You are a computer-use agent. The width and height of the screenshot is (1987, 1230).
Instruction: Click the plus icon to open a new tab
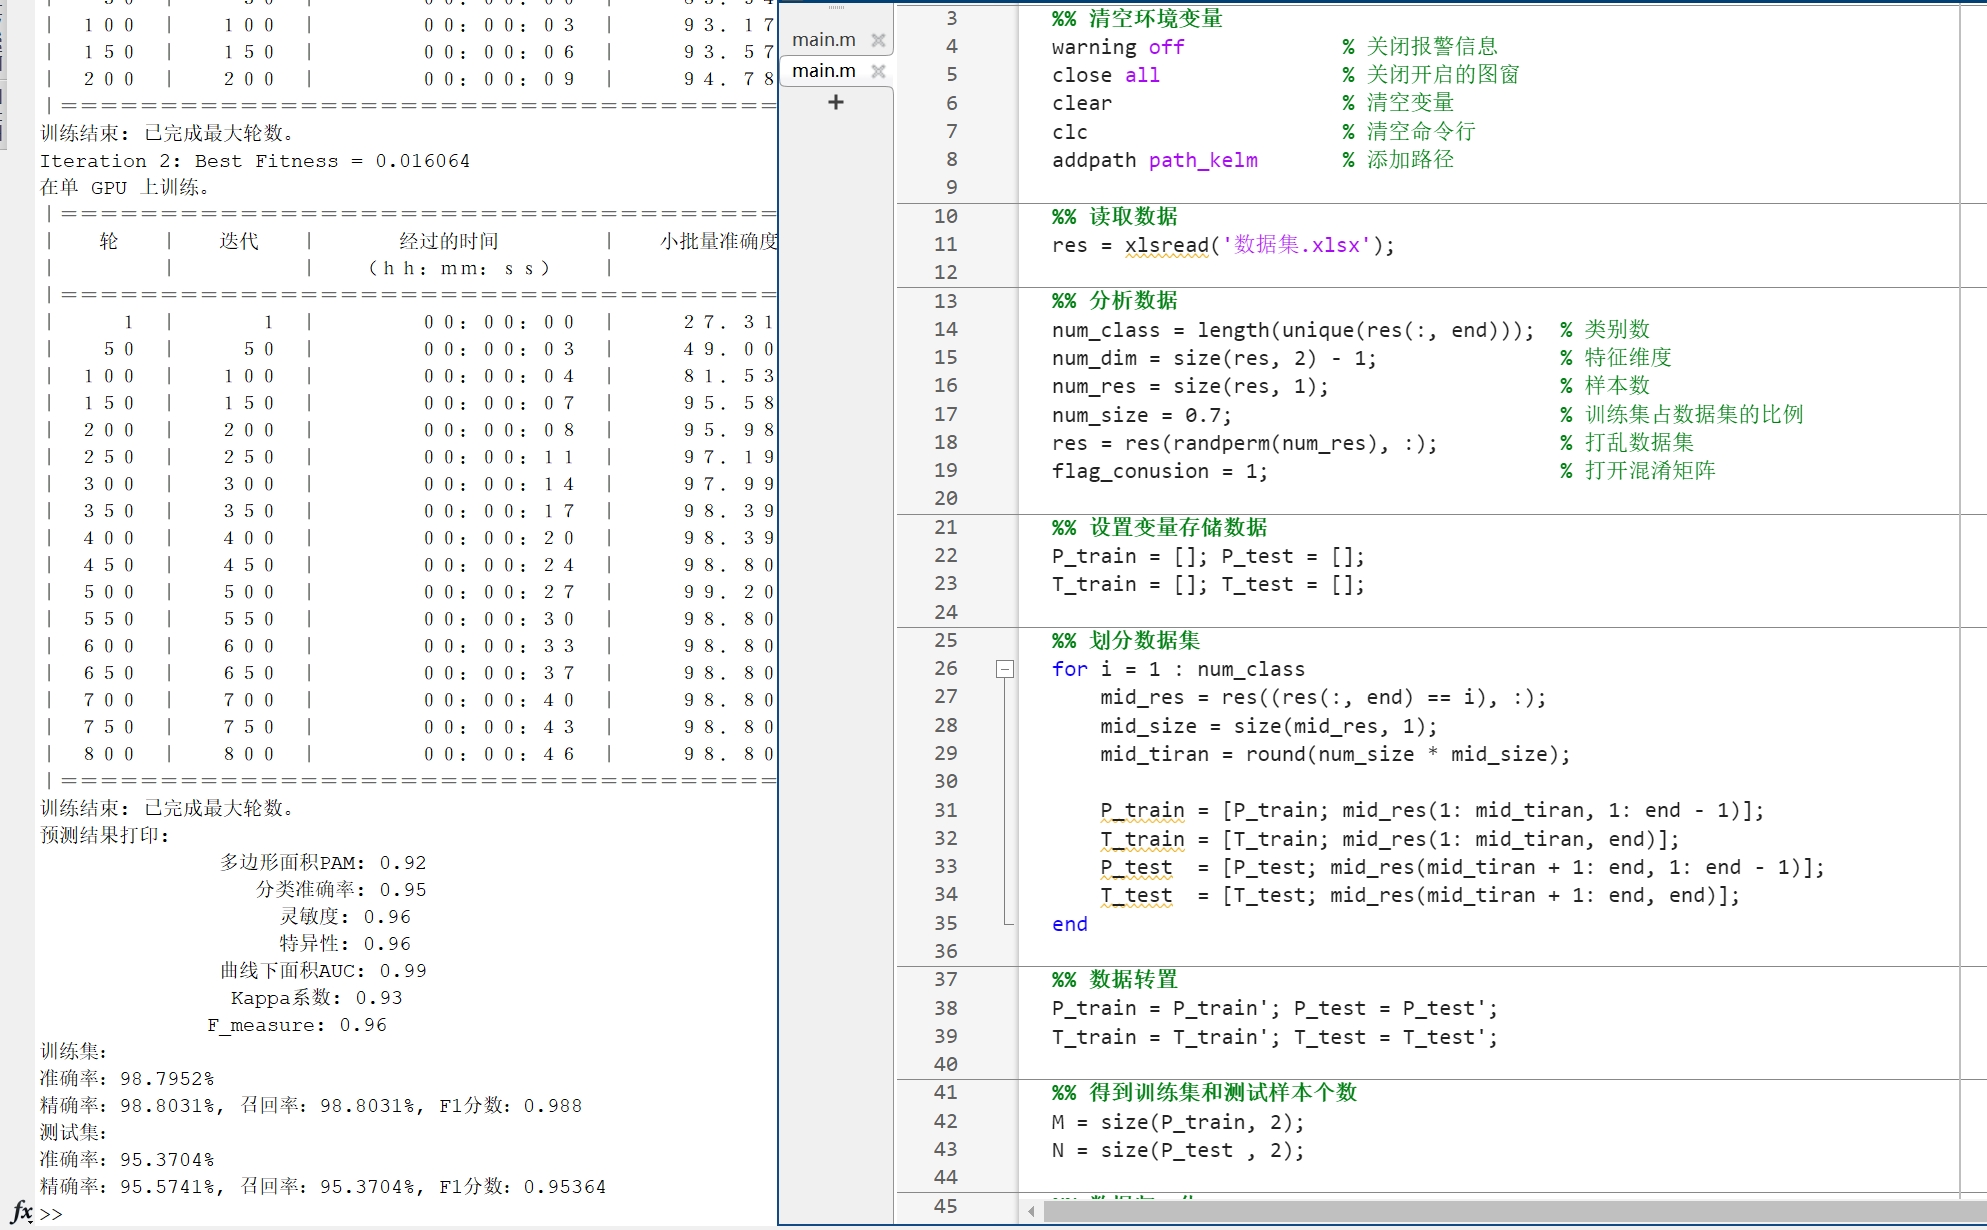[836, 101]
